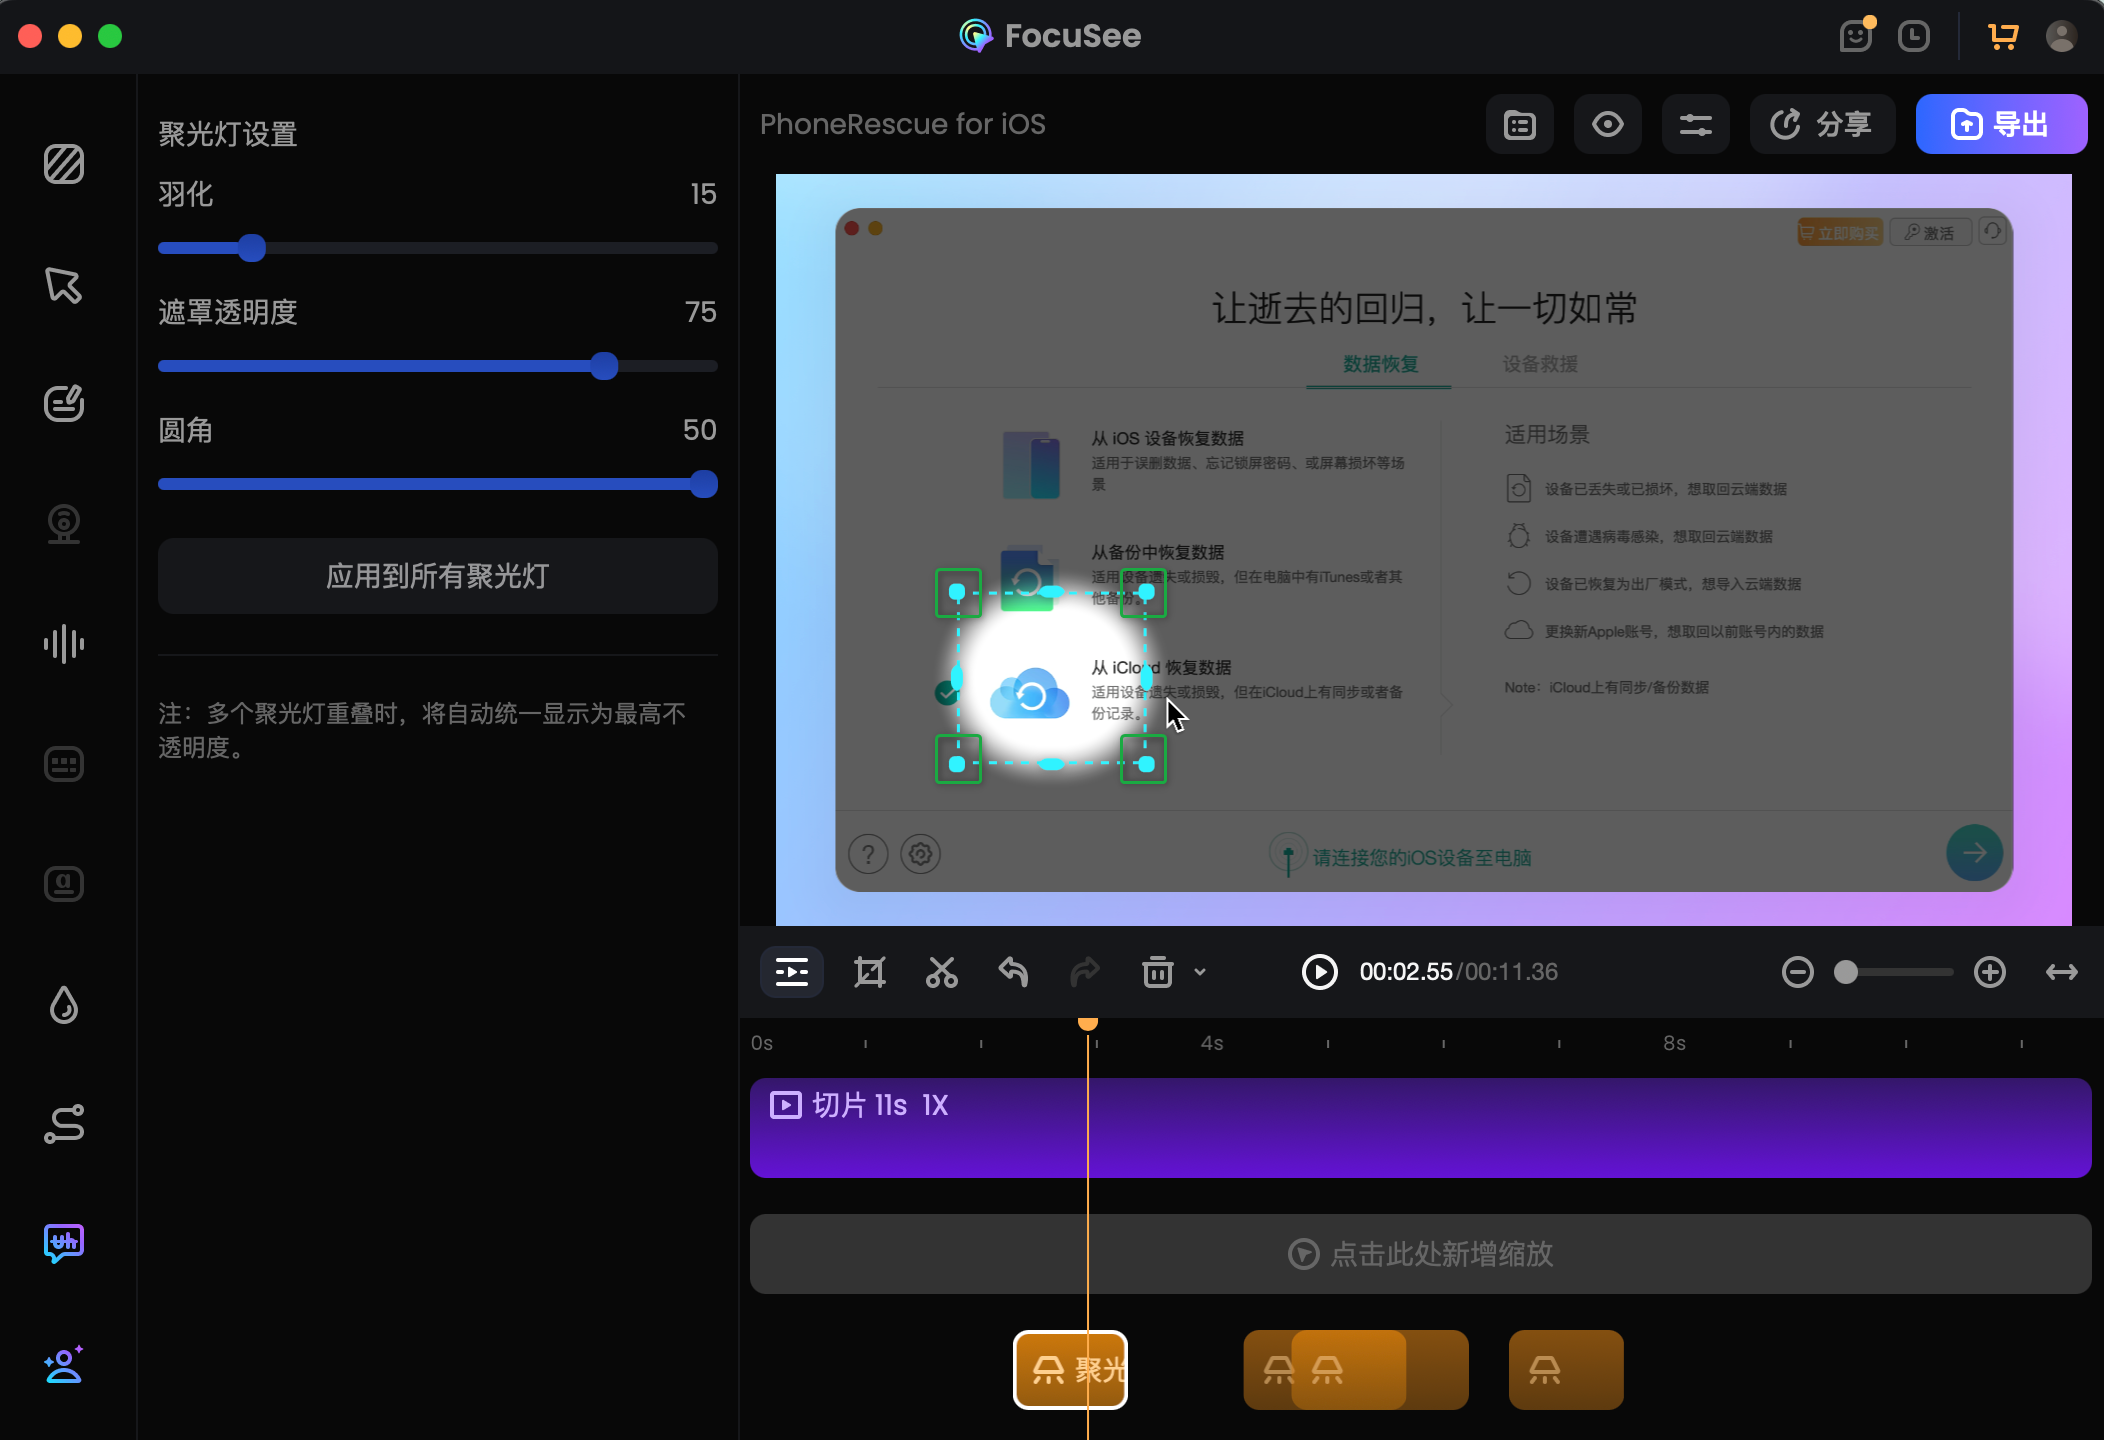Click the scissors split tool
Image resolution: width=2104 pixels, height=1440 pixels.
point(942,972)
